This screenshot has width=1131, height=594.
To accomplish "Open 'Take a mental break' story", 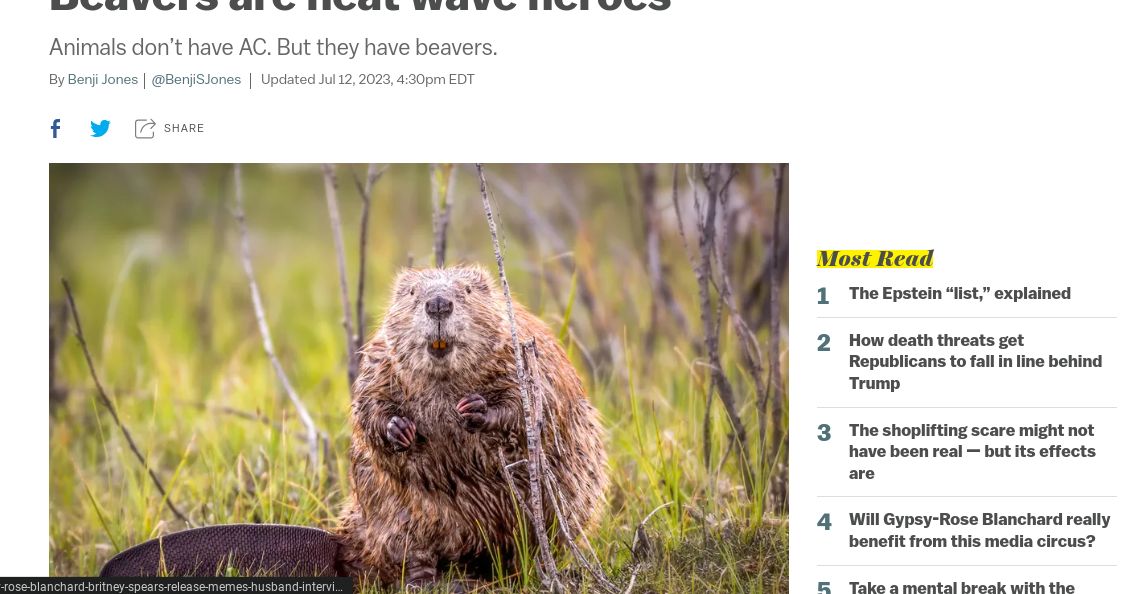I will (961, 587).
